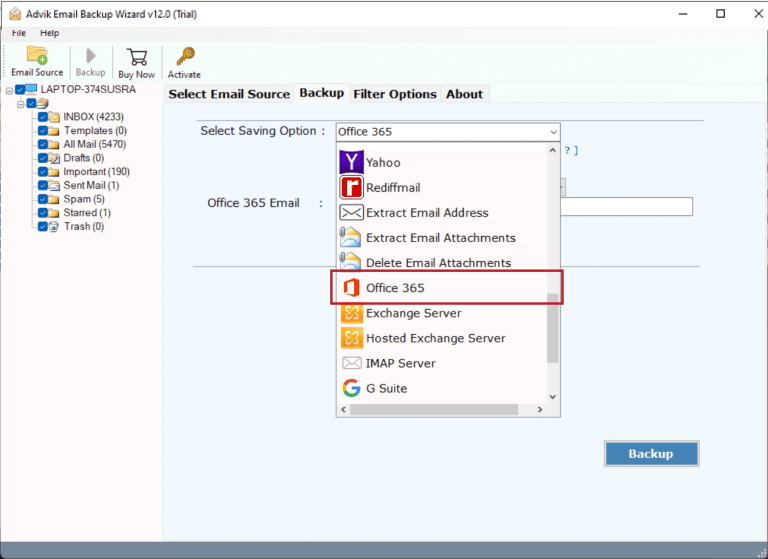
Task: Uncheck the All Mail (5470) checkbox
Action: tap(43, 144)
